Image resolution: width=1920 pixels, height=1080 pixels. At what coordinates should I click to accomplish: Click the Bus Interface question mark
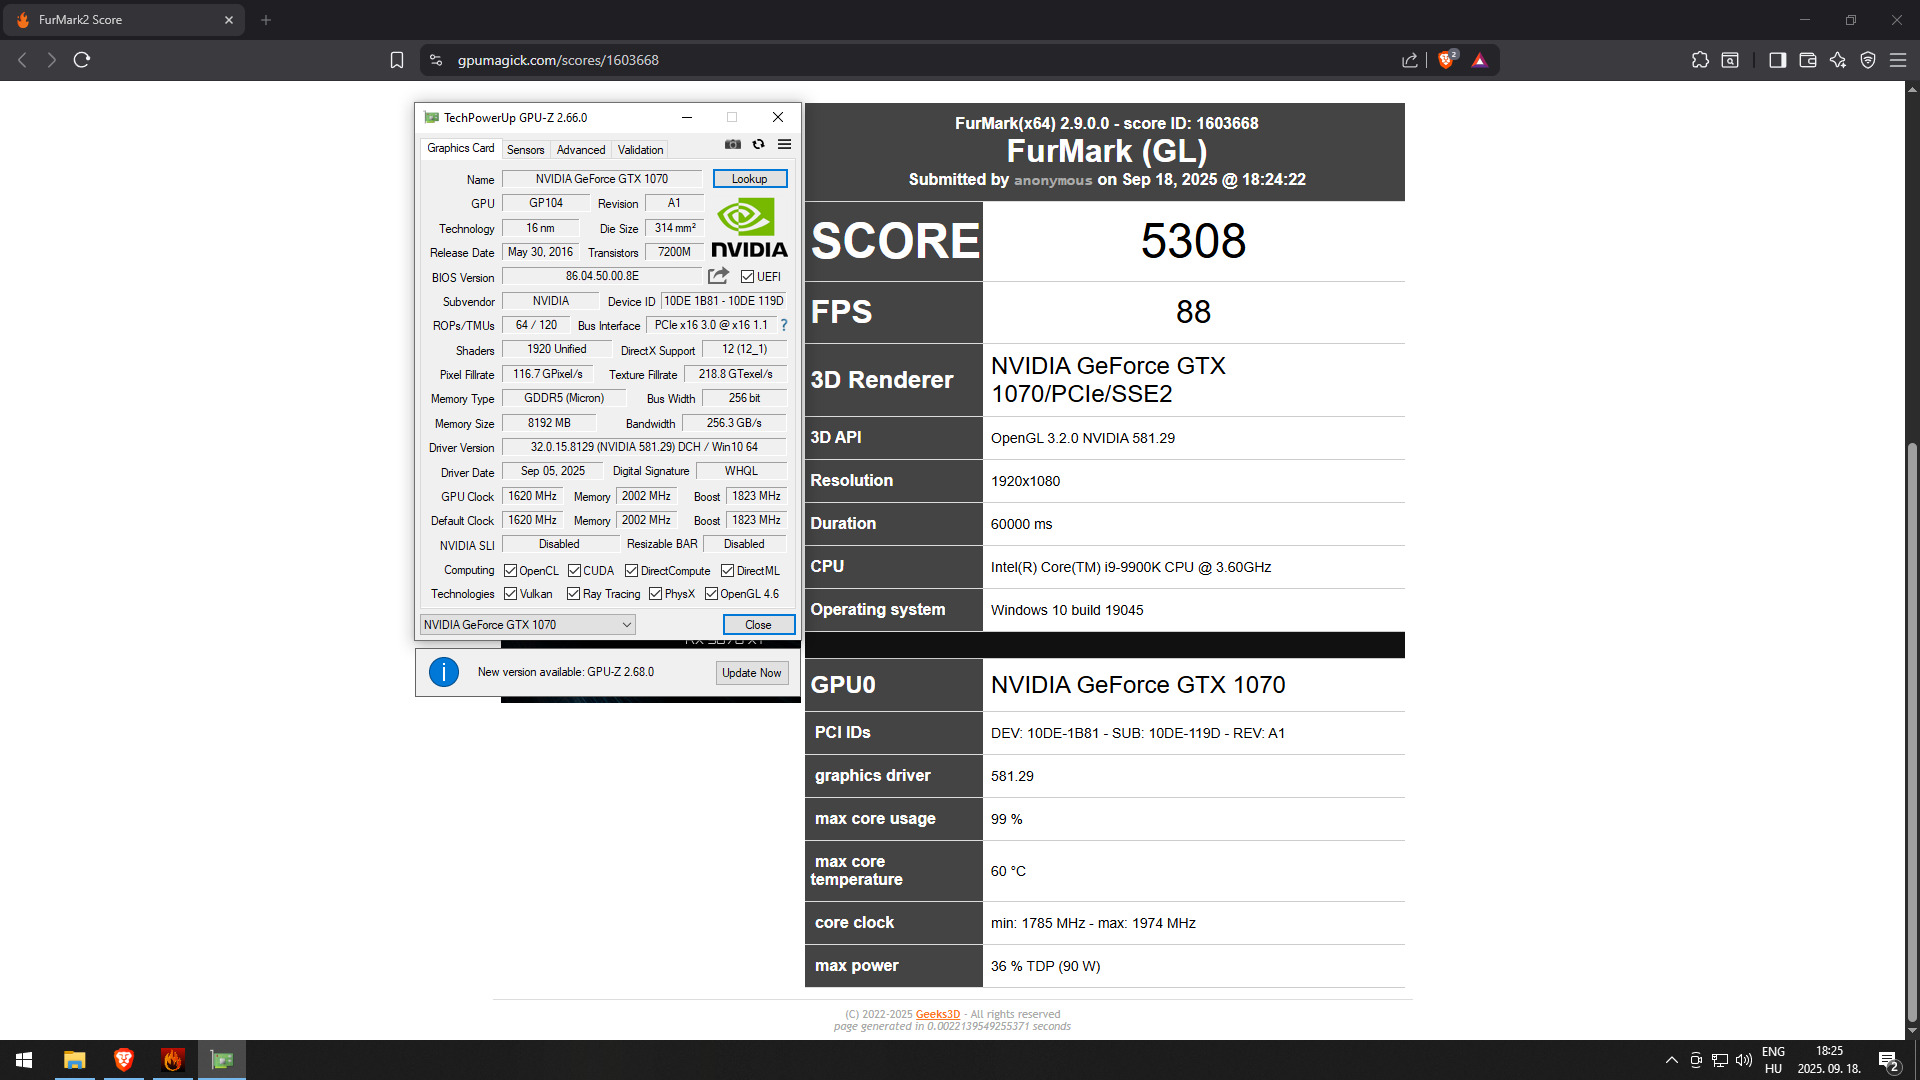pos(784,325)
